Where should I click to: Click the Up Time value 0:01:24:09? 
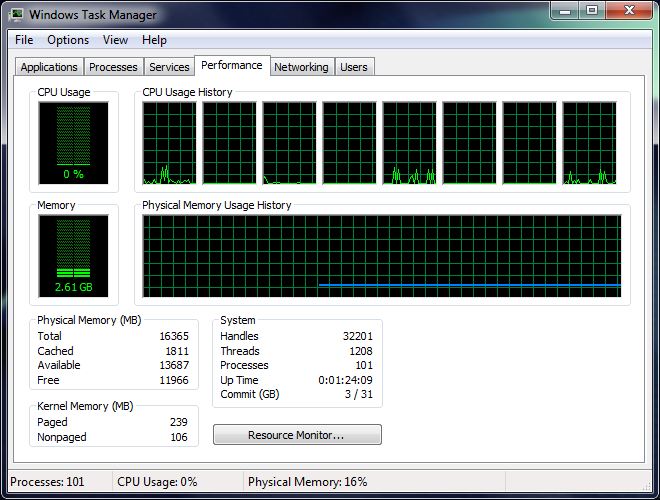point(346,380)
